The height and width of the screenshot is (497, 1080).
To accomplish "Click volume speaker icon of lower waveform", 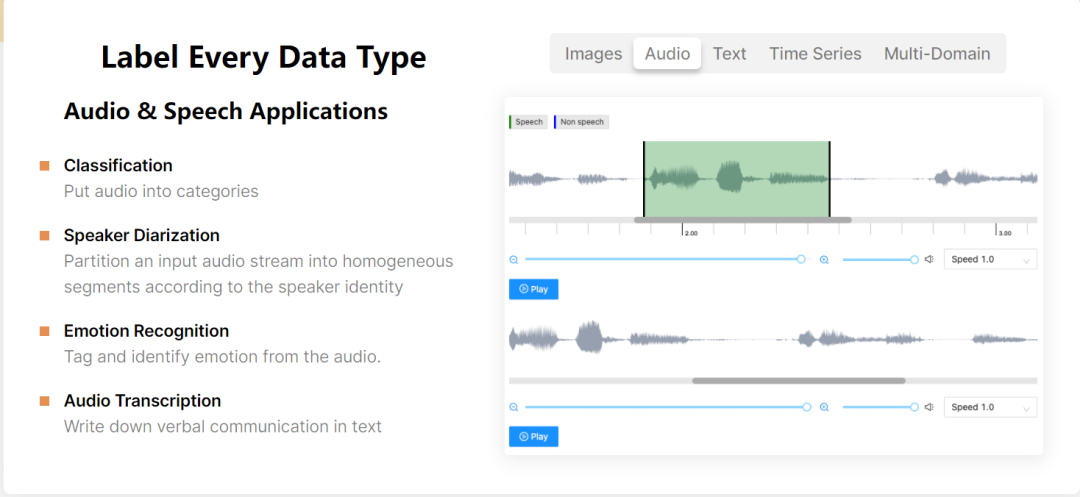I will coord(929,407).
